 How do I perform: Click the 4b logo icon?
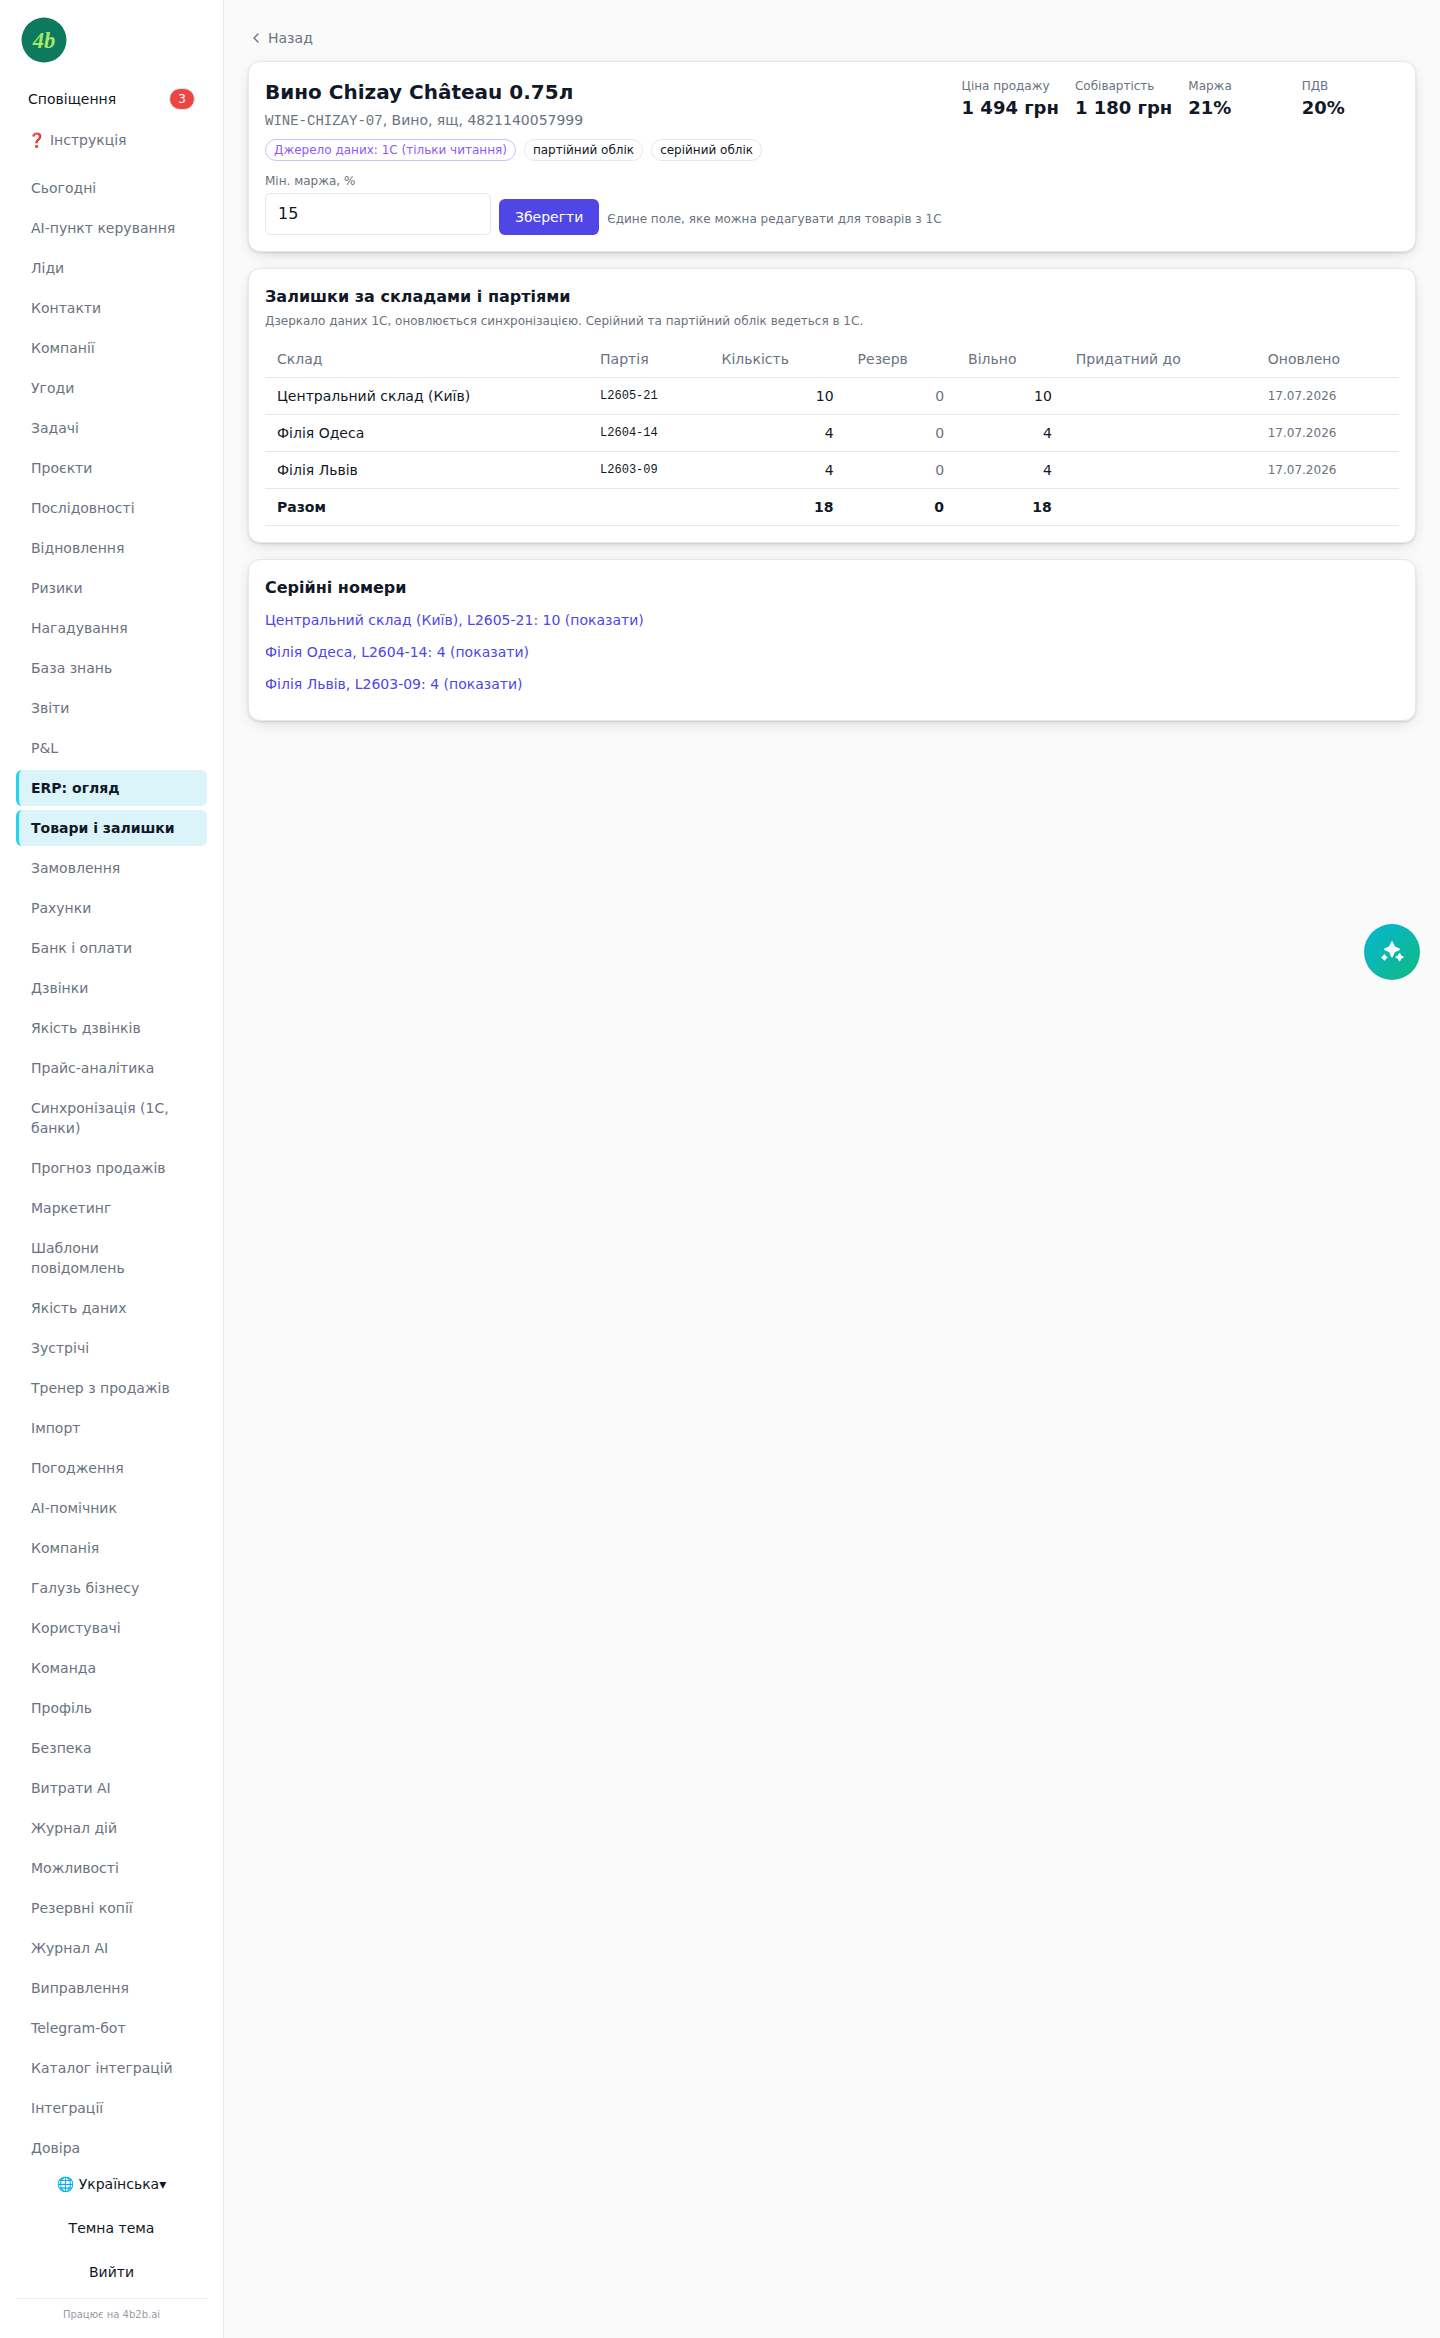(x=44, y=40)
